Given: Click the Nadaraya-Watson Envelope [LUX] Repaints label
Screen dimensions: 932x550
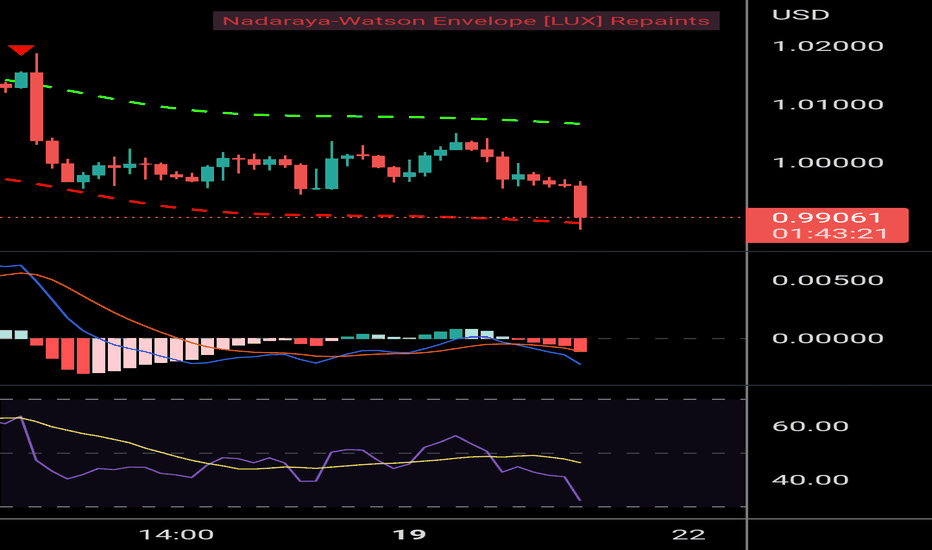Looking at the screenshot, I should point(466,21).
